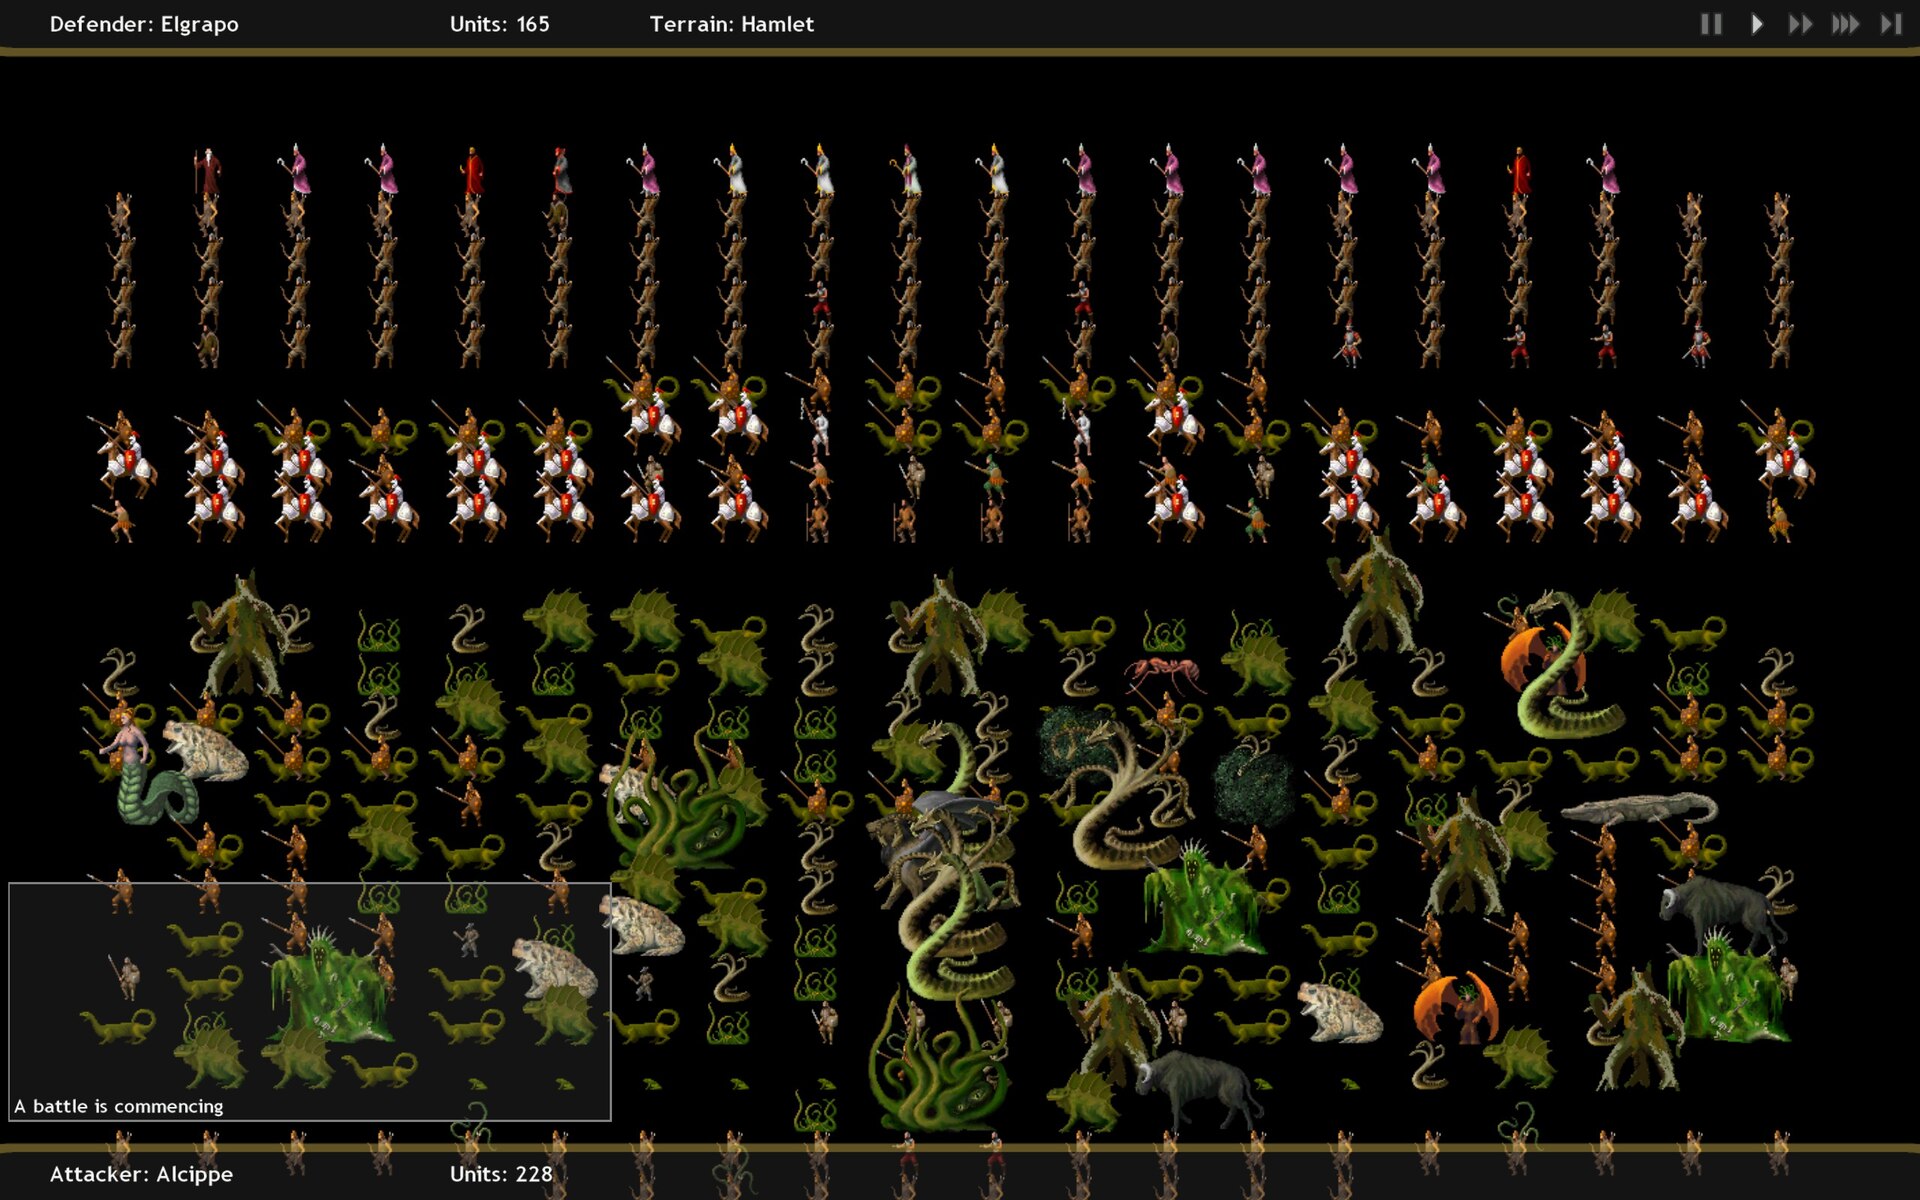Select the grey crocodile unit
This screenshot has height=1200, width=1920.
pos(1638,809)
